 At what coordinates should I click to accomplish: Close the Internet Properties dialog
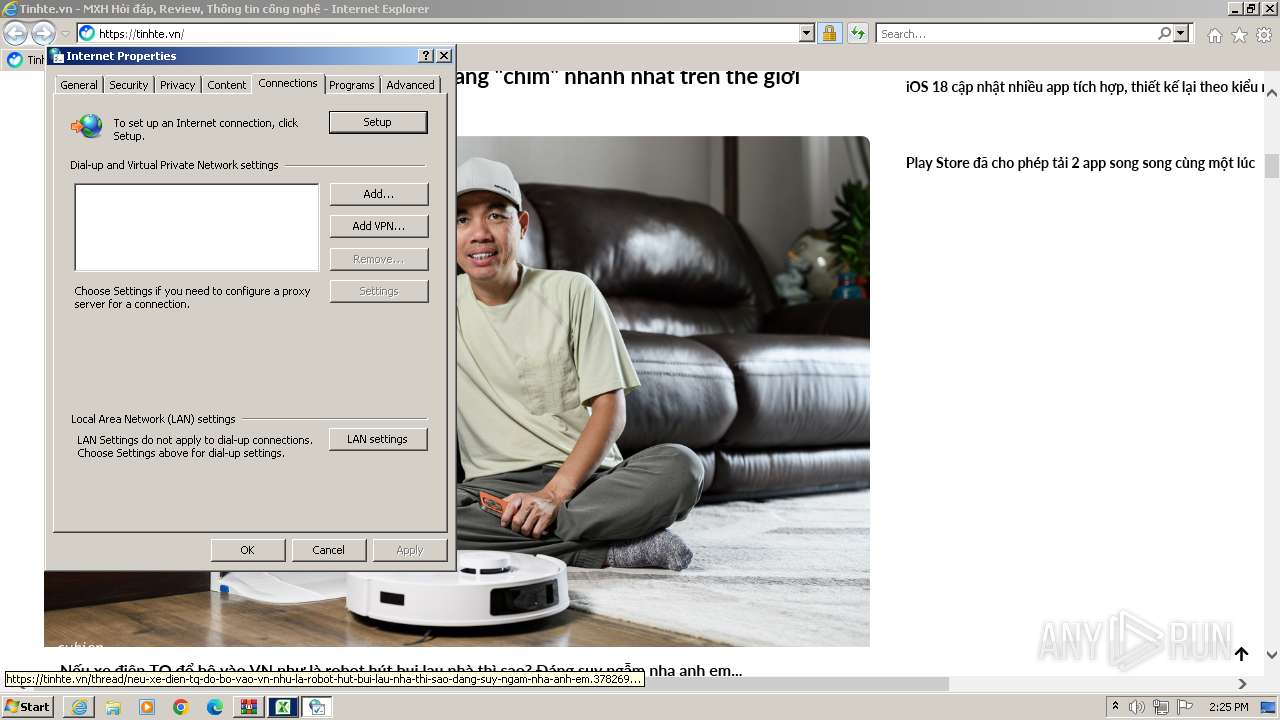tap(444, 56)
